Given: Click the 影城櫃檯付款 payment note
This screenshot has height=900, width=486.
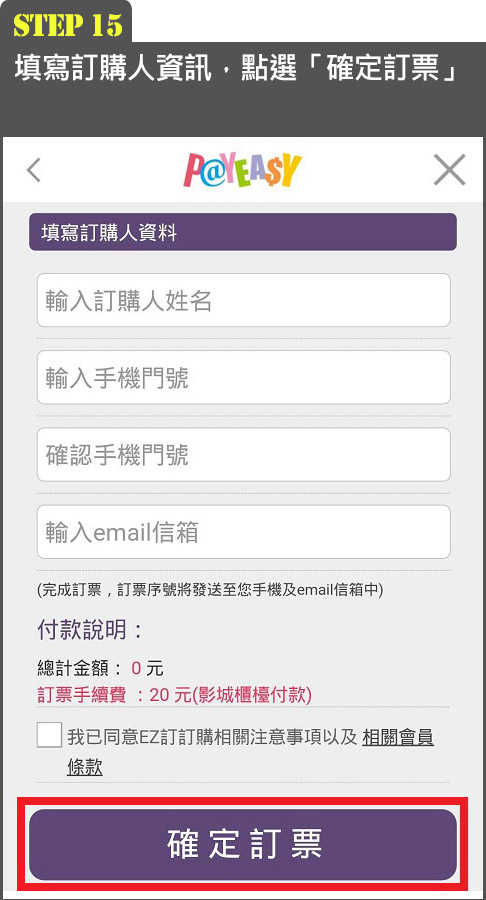Looking at the screenshot, I should 252,696.
